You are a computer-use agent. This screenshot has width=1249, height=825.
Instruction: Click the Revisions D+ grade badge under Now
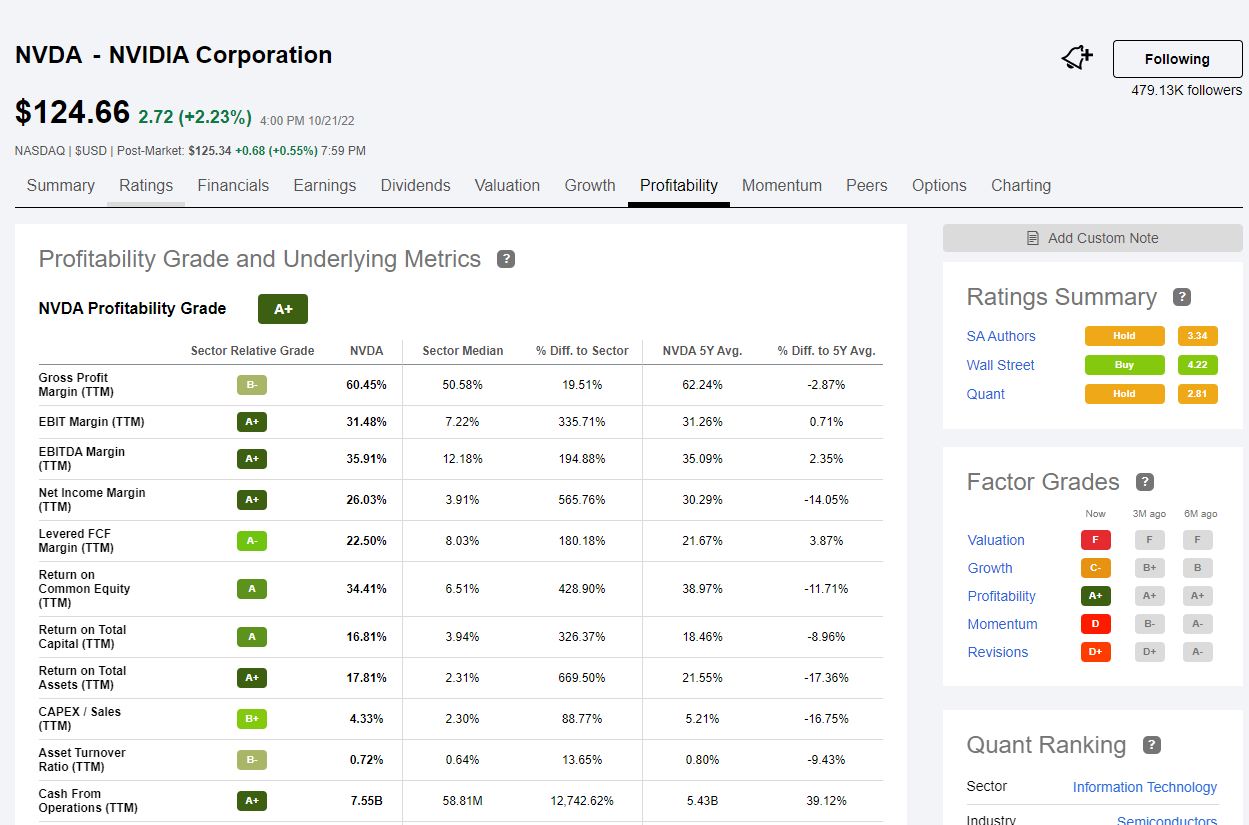point(1096,652)
